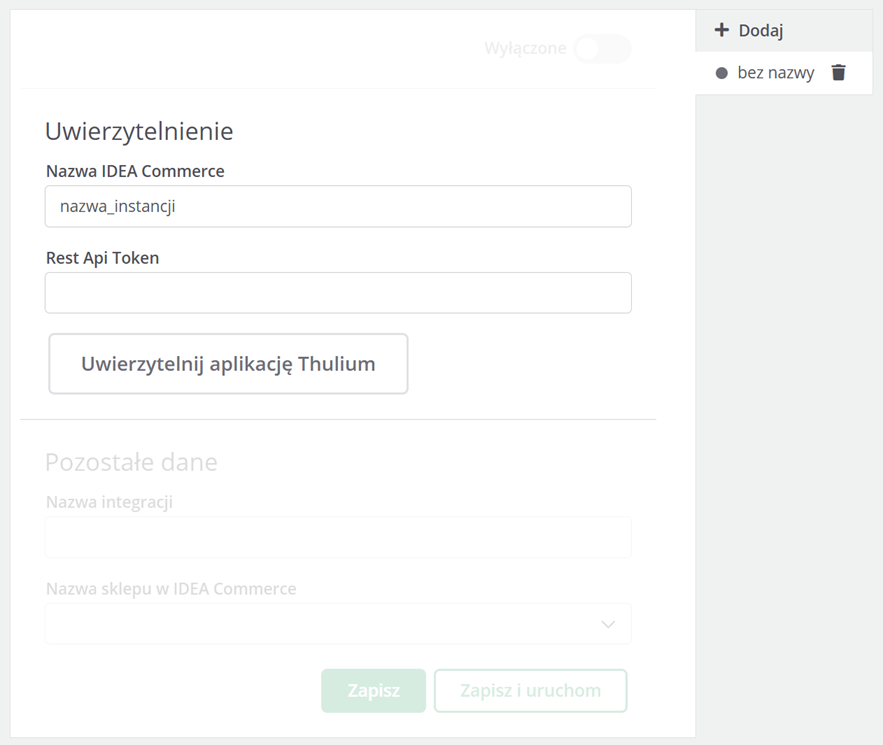Viewport: 883px width, 745px height.
Task: Focus the Nazwa IDEA Commerce input field
Action: coord(338,206)
